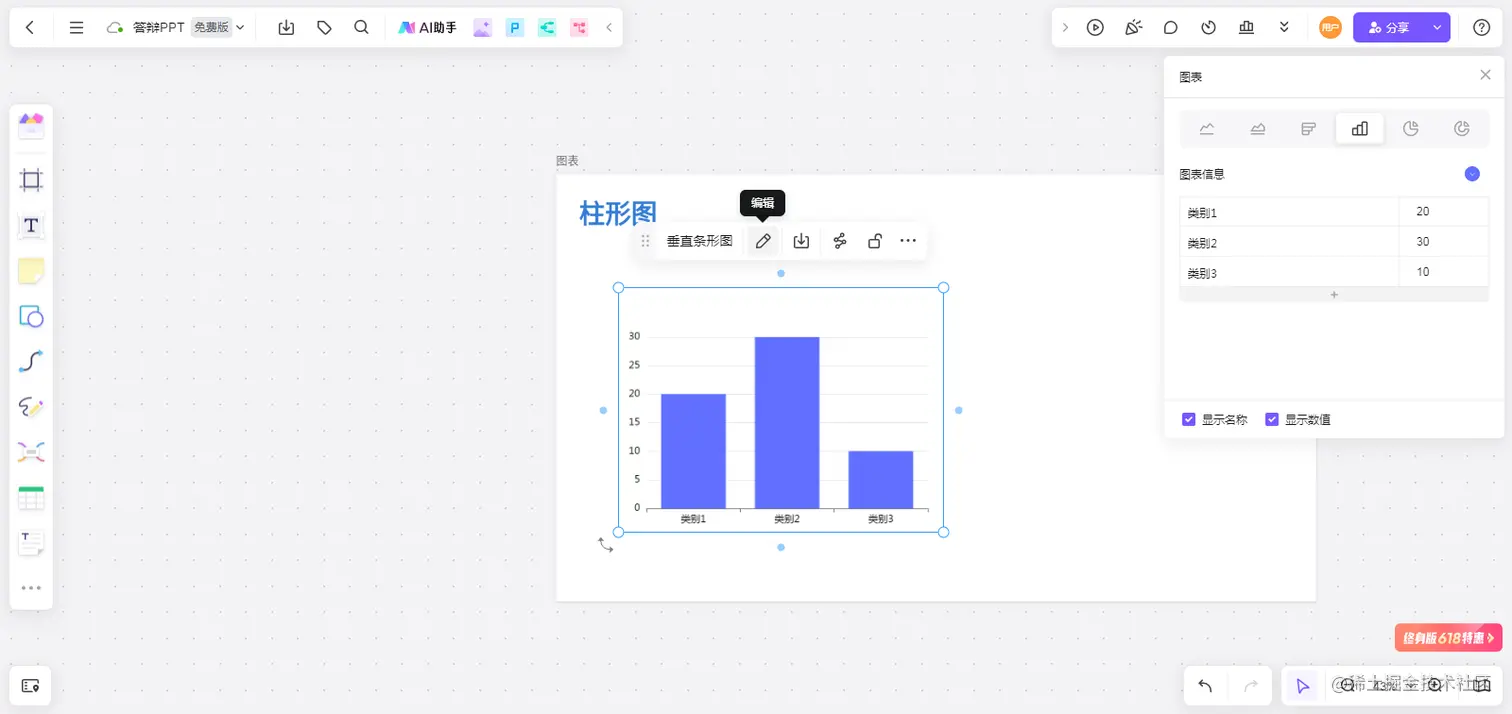Edit the 类别2 name cell
Image resolution: width=1512 pixels, height=714 pixels.
(1289, 242)
